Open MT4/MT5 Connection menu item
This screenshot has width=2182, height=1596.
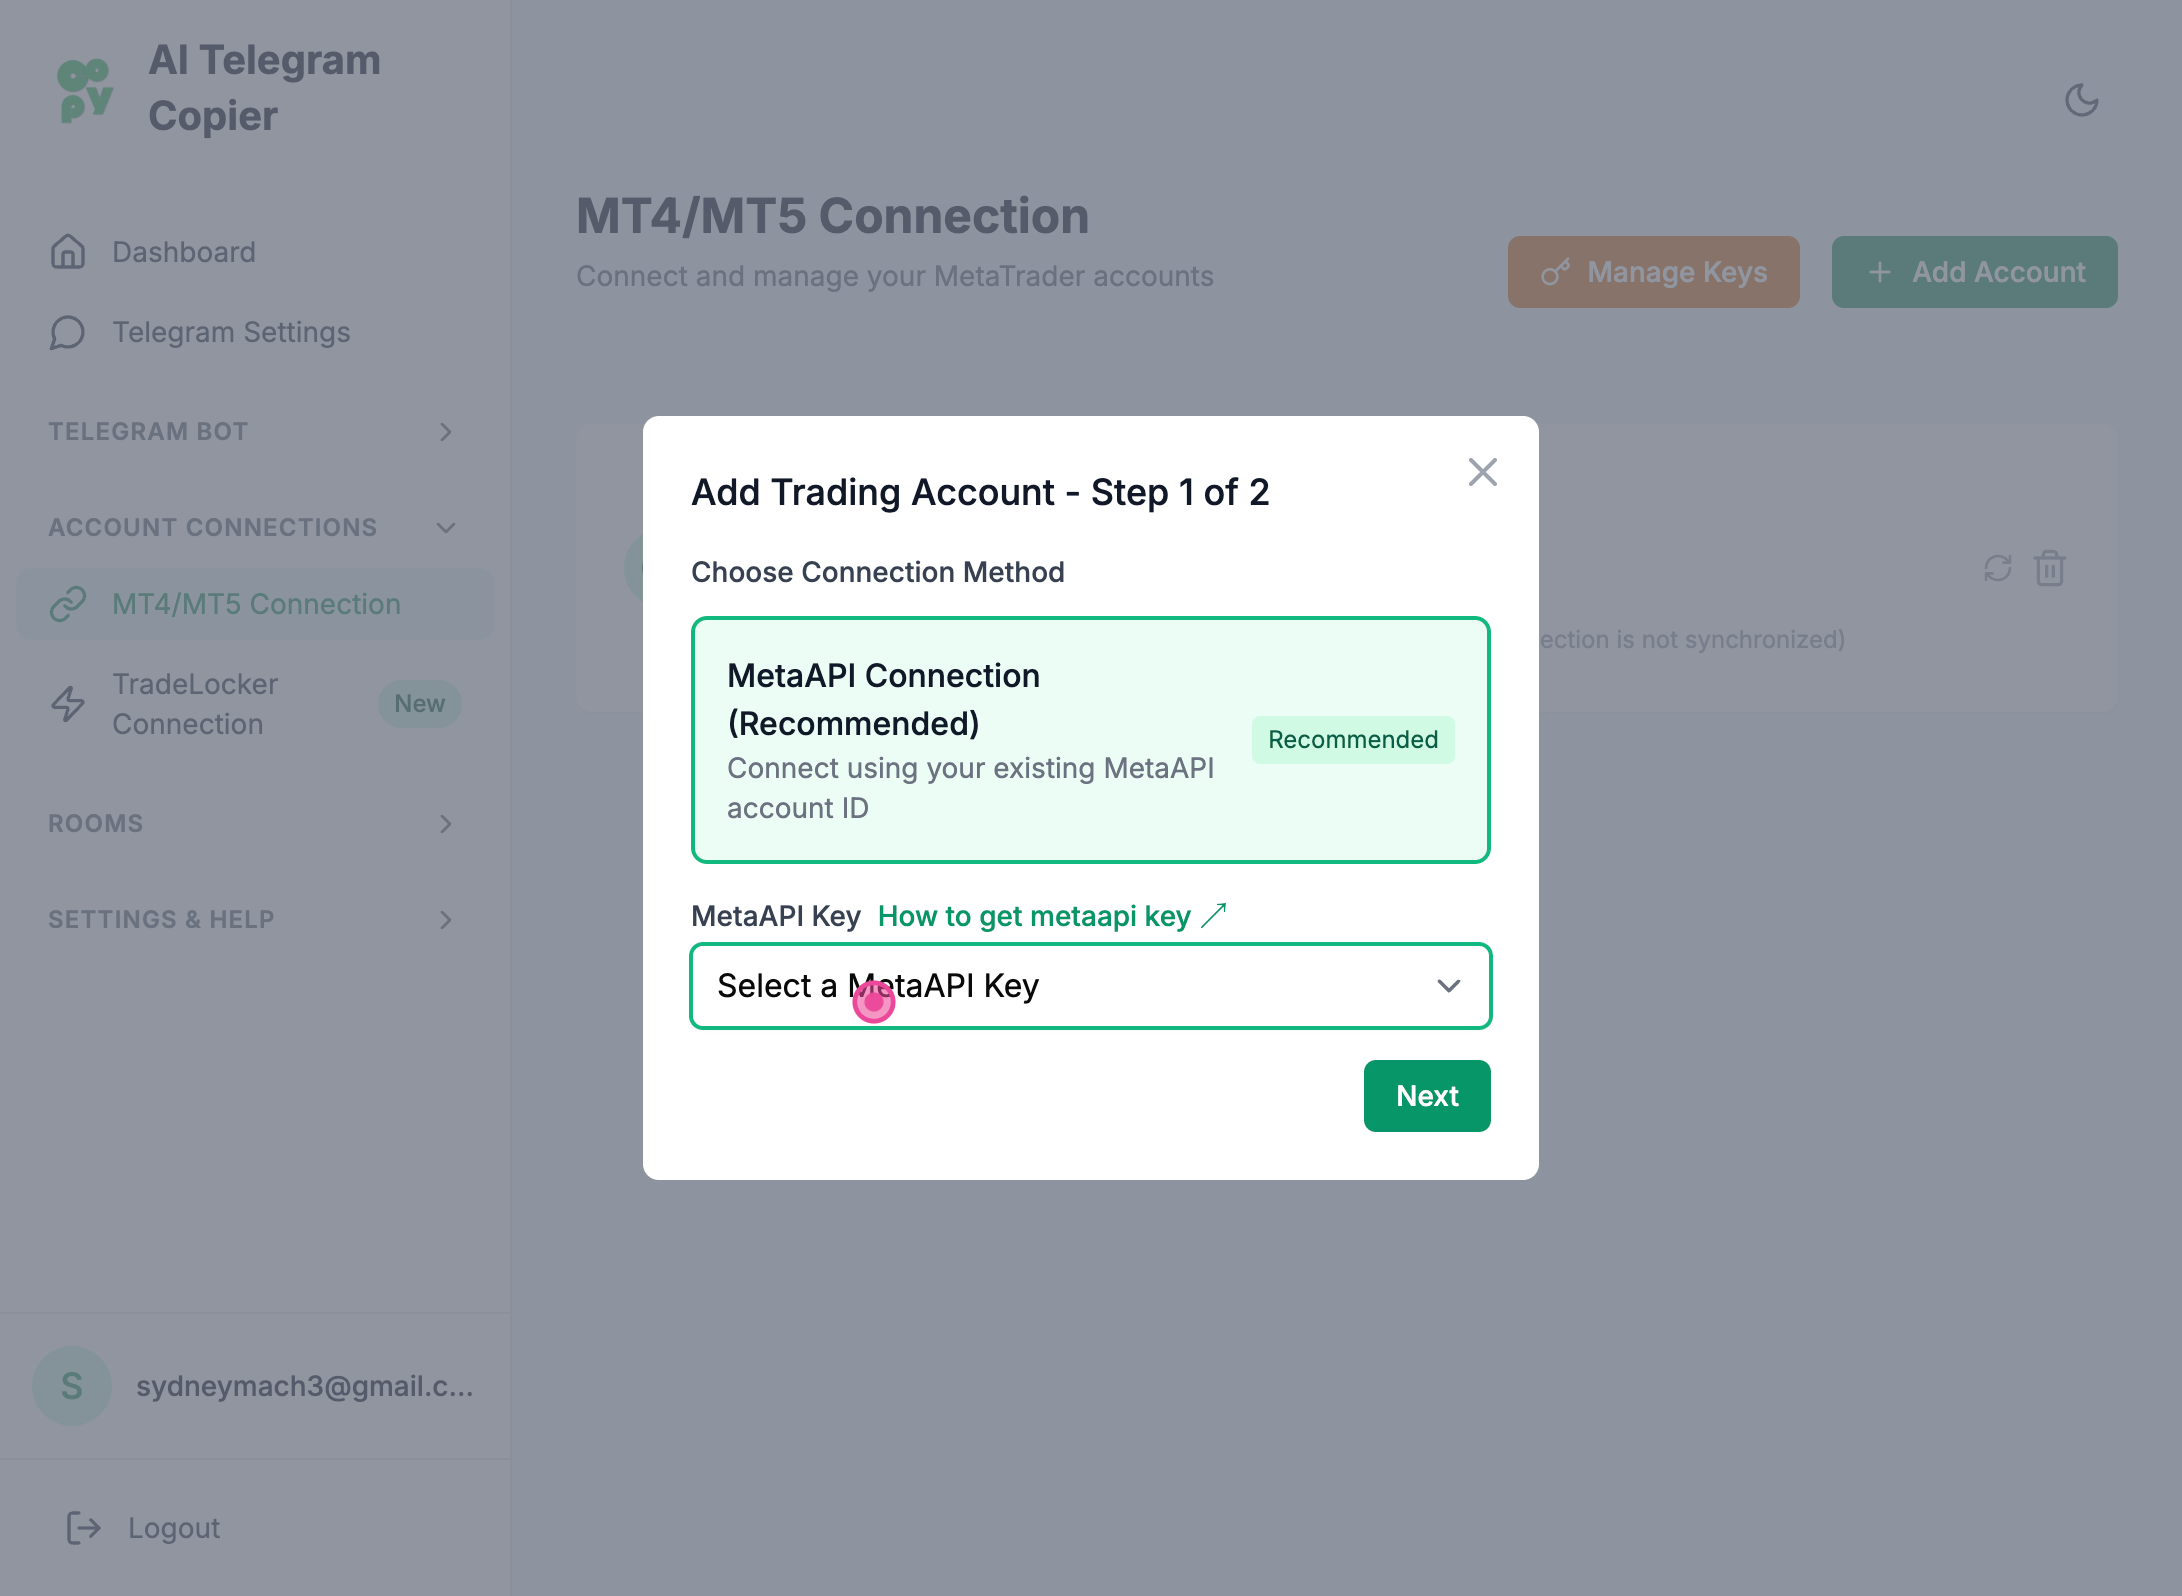256,604
